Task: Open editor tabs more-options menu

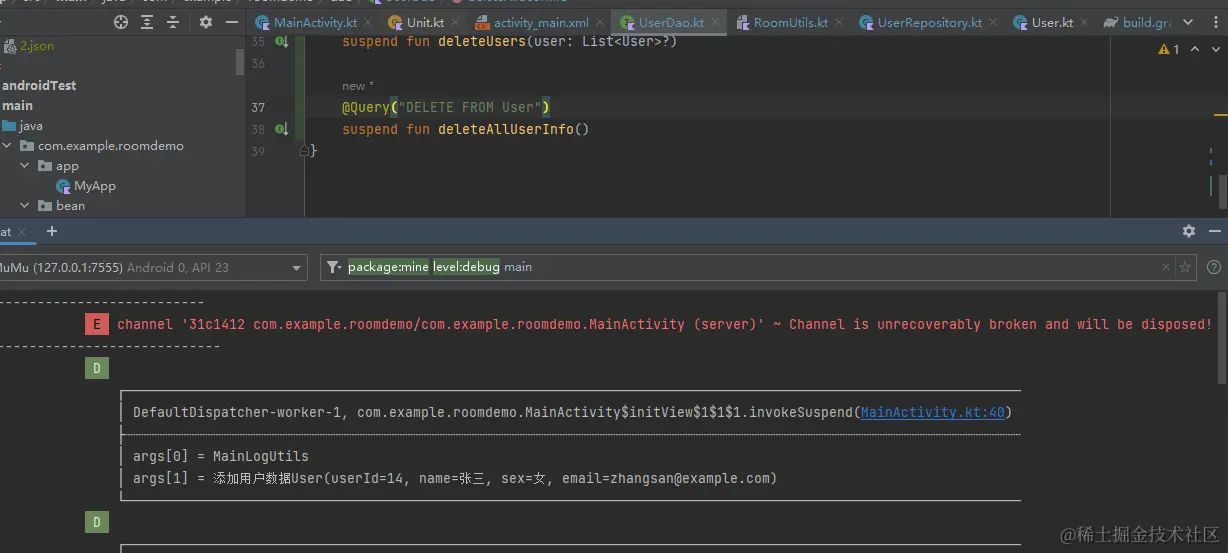Action: pos(1214,22)
